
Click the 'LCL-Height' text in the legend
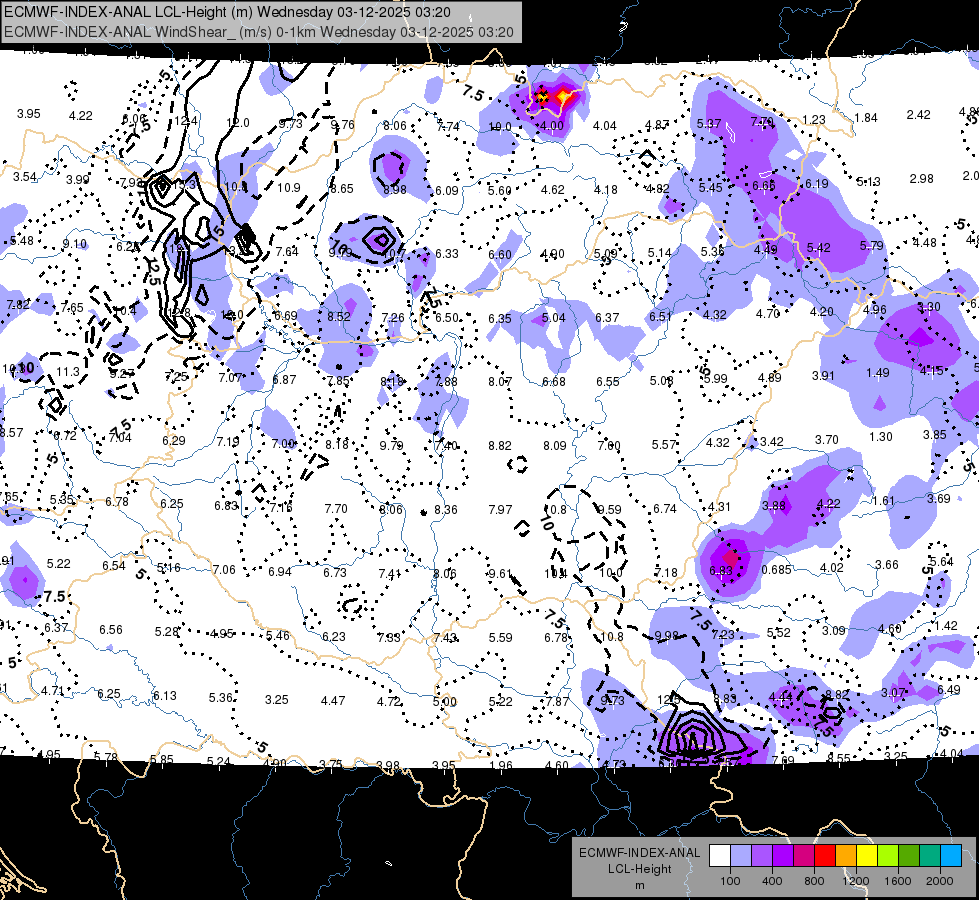(639, 869)
